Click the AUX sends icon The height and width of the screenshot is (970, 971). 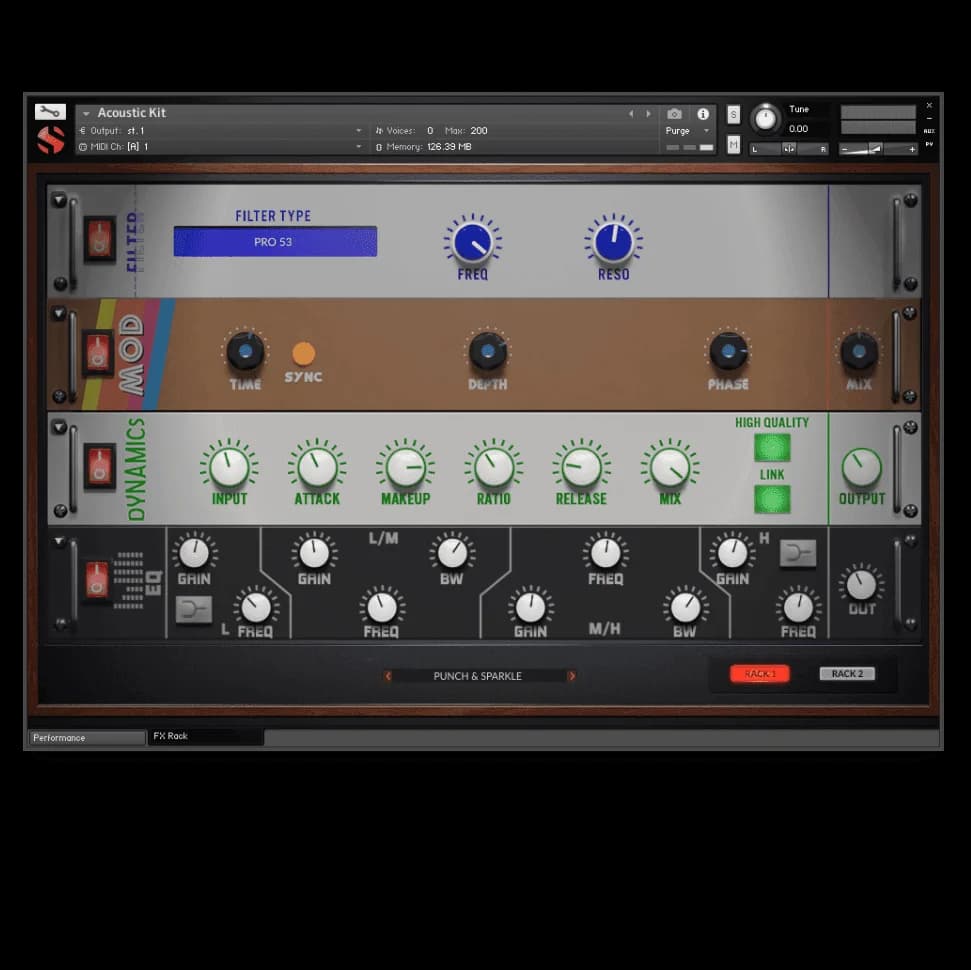[931, 128]
